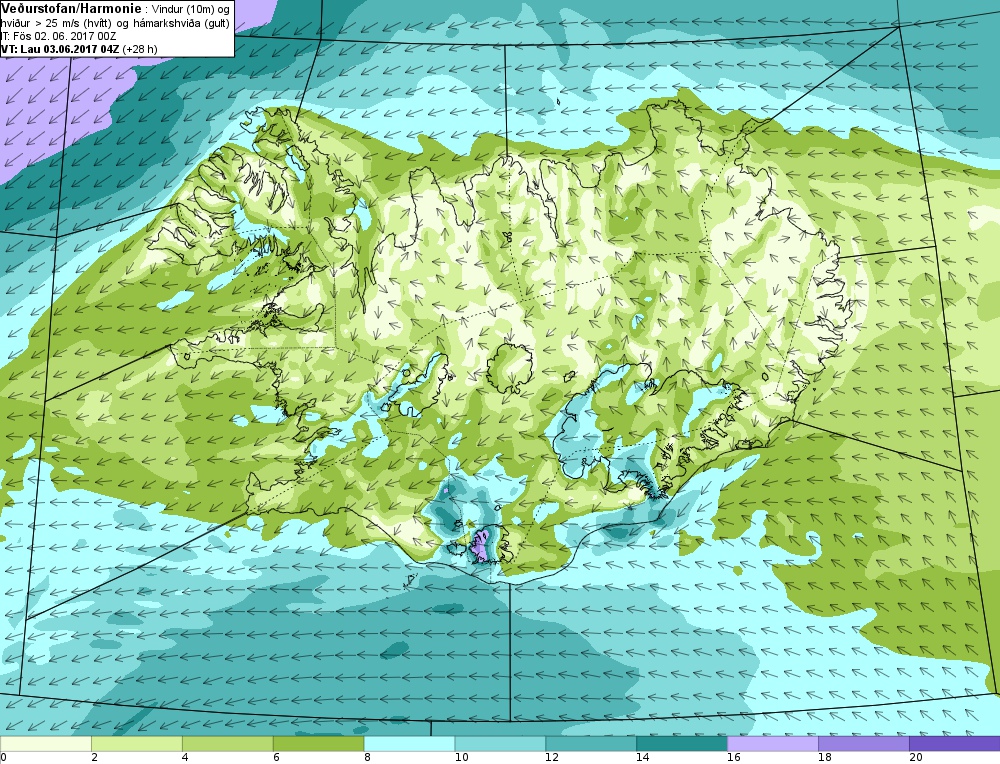
Task: Click the 'Vindur (10m) og' header text
Action: click(191, 10)
